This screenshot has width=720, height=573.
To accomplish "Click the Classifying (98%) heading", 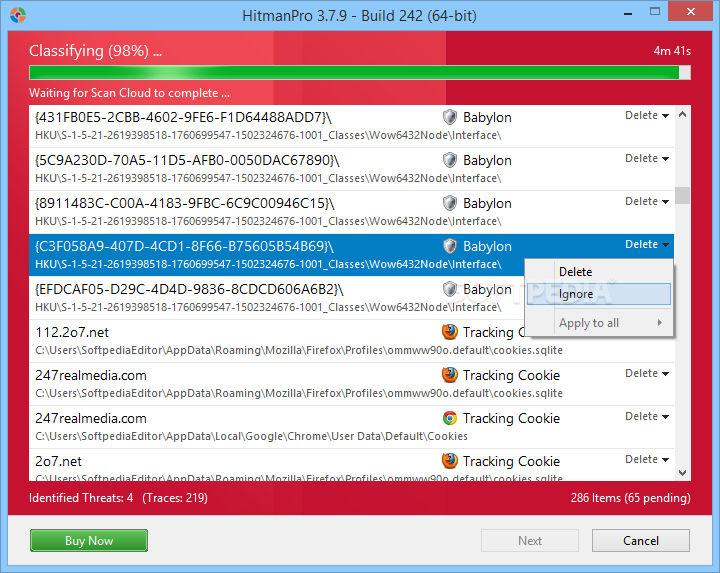I will (96, 51).
